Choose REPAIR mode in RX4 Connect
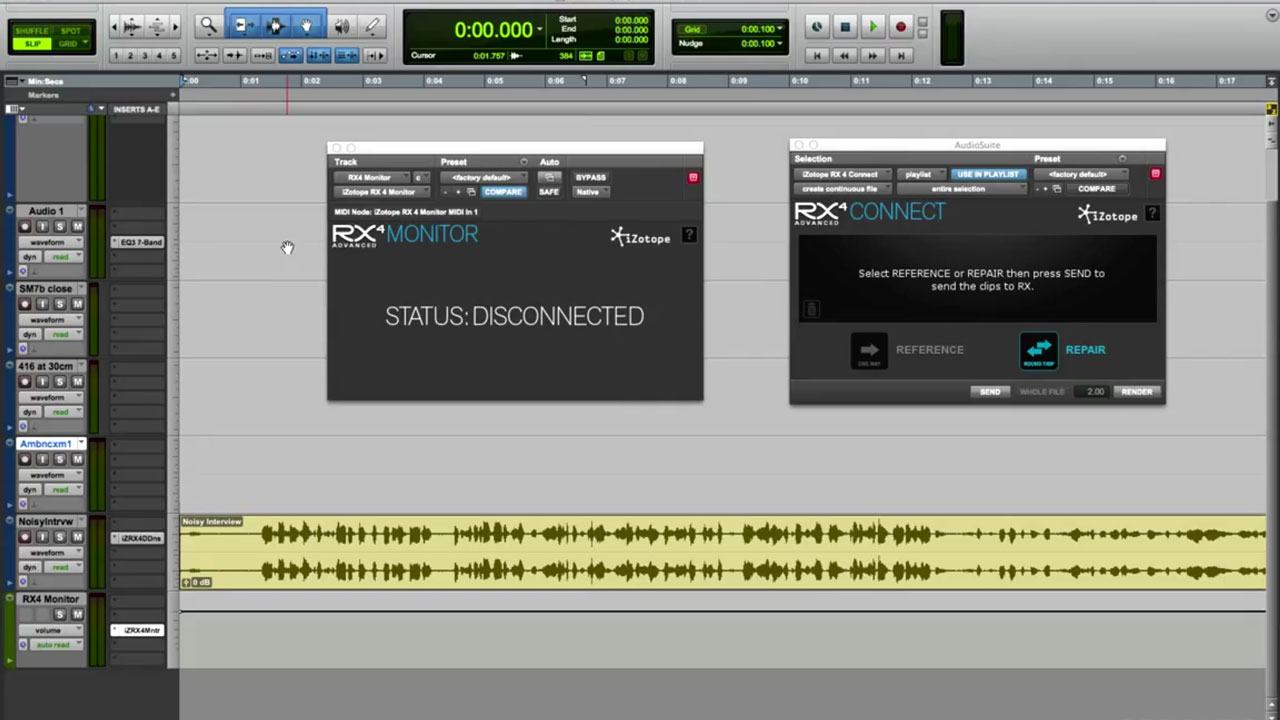Screen dimensions: 1280x720 tap(1062, 350)
